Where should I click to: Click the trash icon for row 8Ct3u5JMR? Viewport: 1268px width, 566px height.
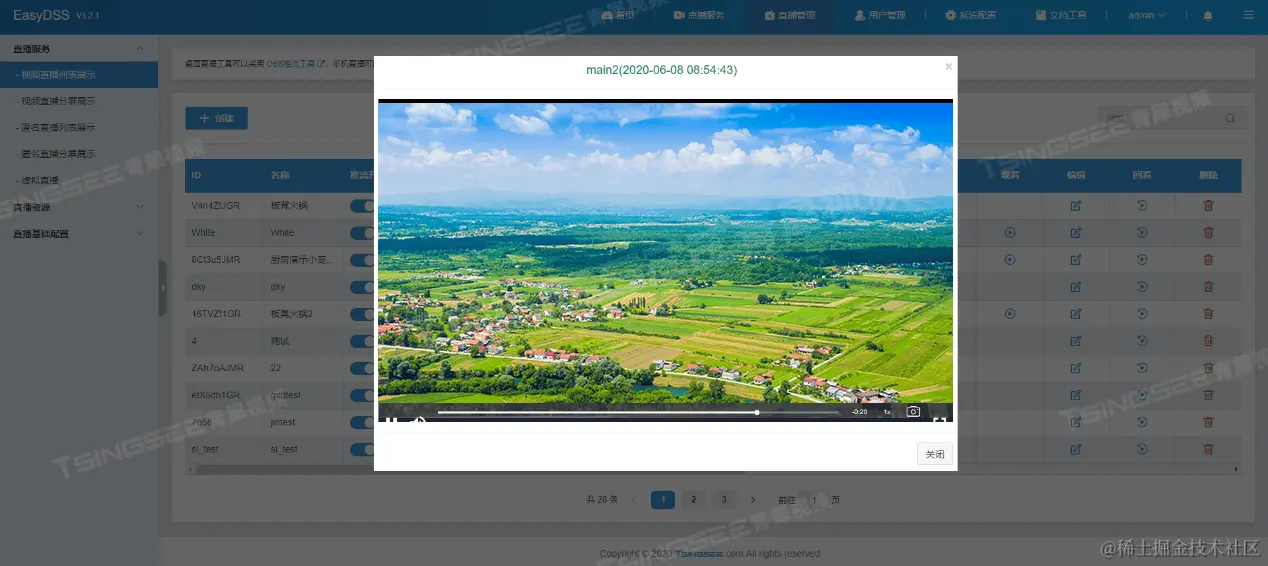point(1208,259)
